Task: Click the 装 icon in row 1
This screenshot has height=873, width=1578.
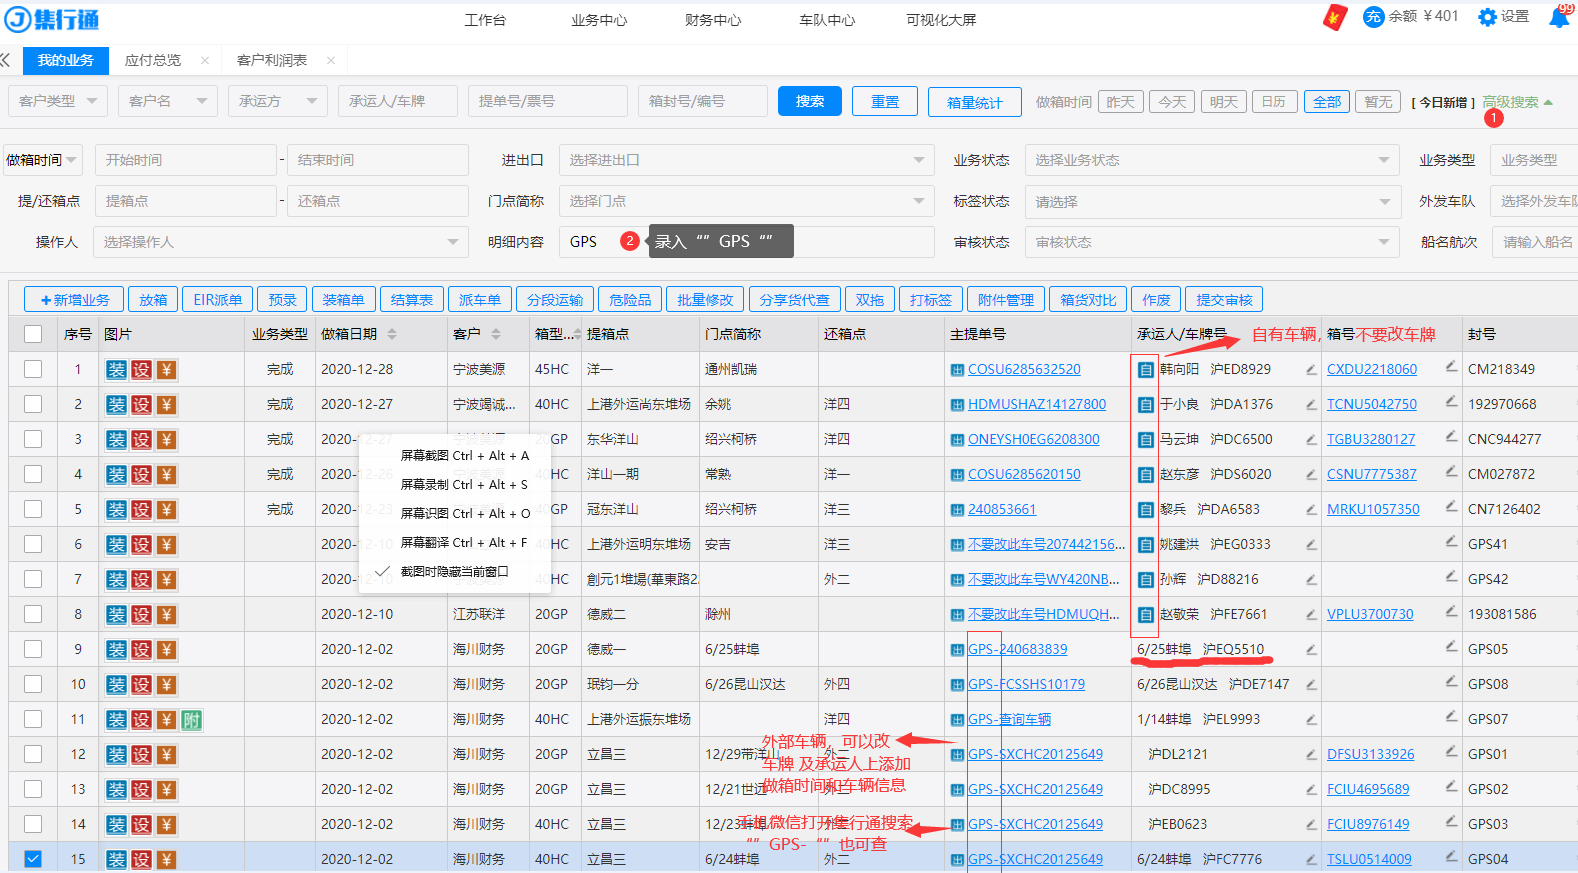Action: tap(116, 370)
